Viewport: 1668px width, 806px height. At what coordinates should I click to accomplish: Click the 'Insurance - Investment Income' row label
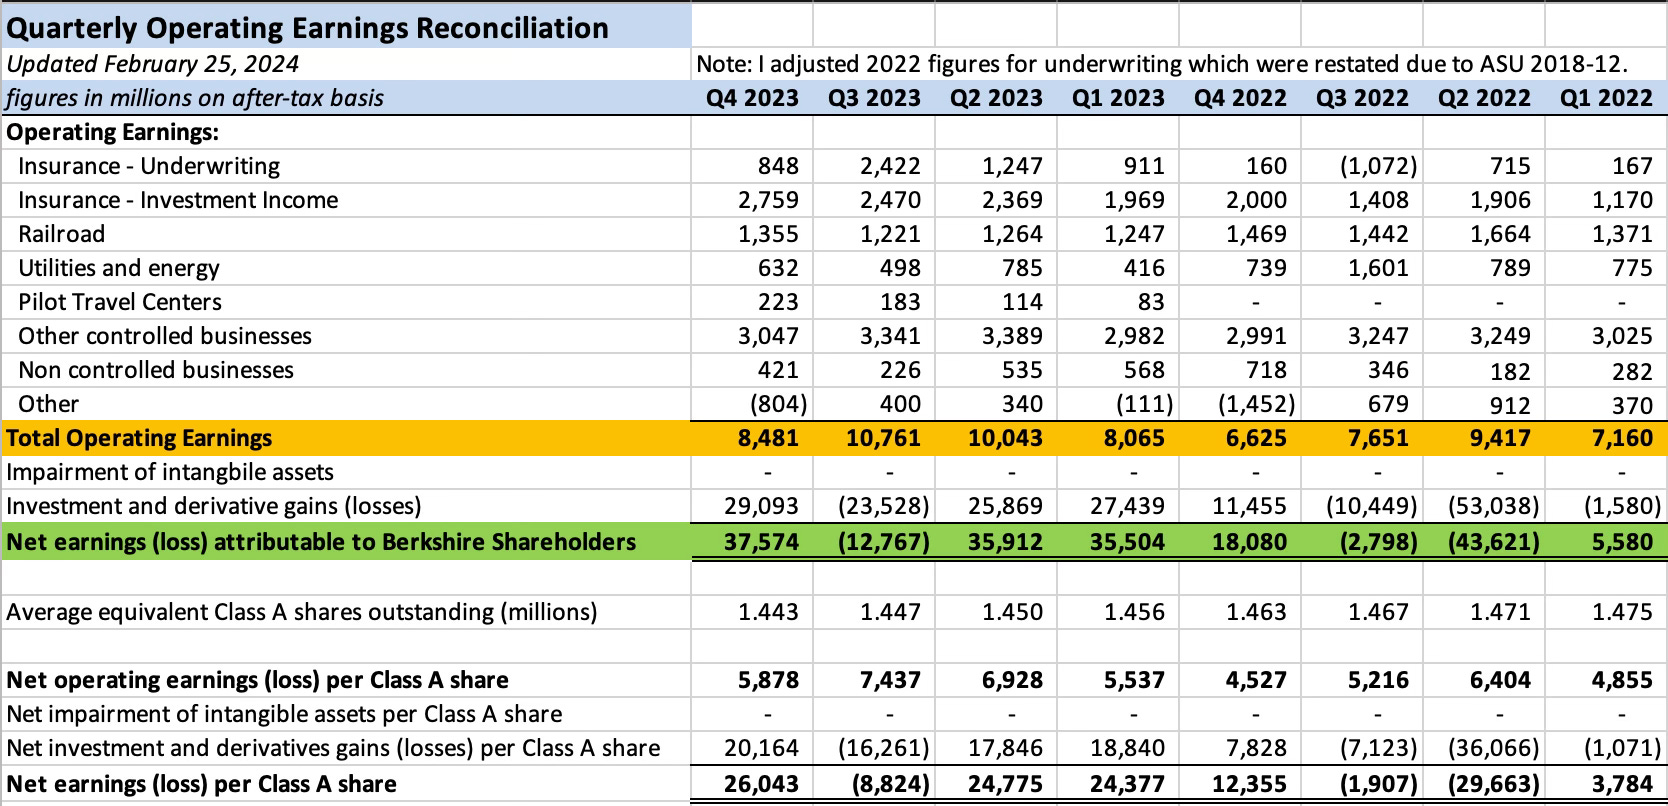(x=178, y=200)
